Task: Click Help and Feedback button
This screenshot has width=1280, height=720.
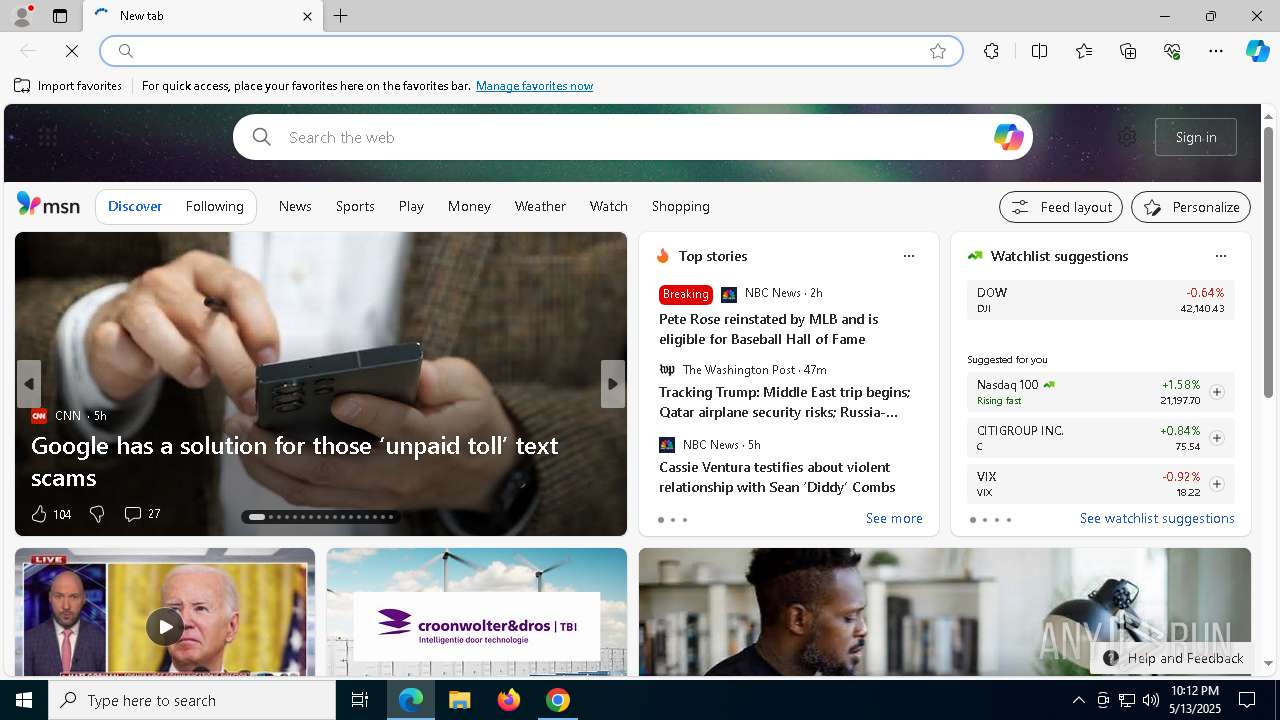Action: [1173, 658]
